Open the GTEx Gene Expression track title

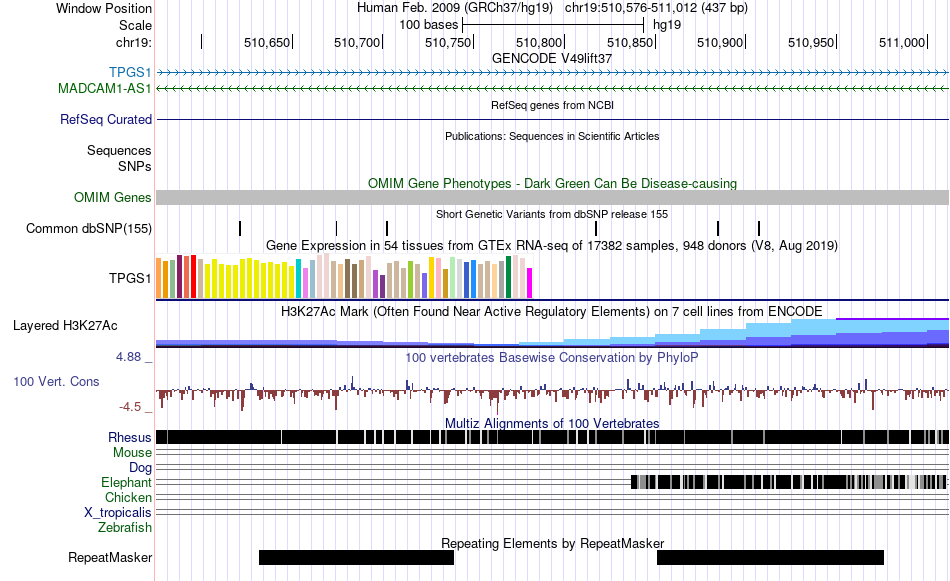coord(552,245)
